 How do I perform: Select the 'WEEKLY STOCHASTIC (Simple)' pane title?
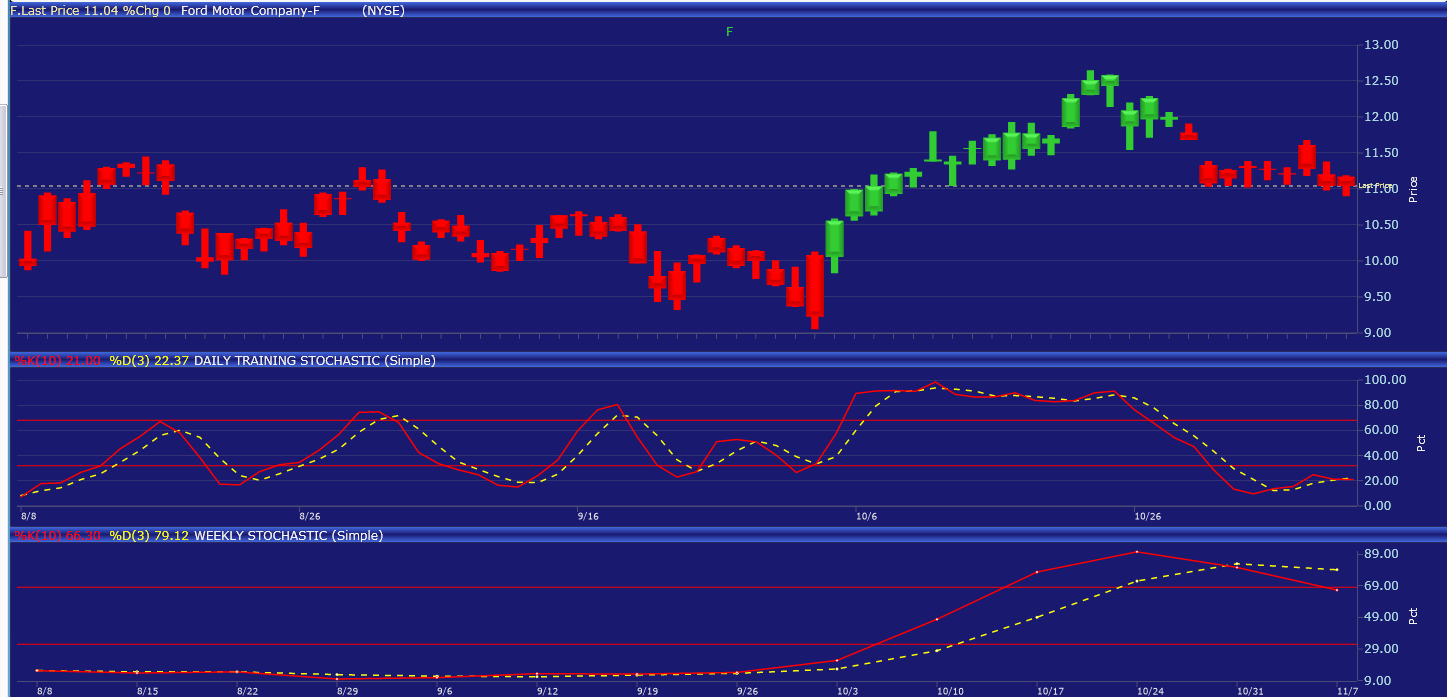click(x=288, y=536)
